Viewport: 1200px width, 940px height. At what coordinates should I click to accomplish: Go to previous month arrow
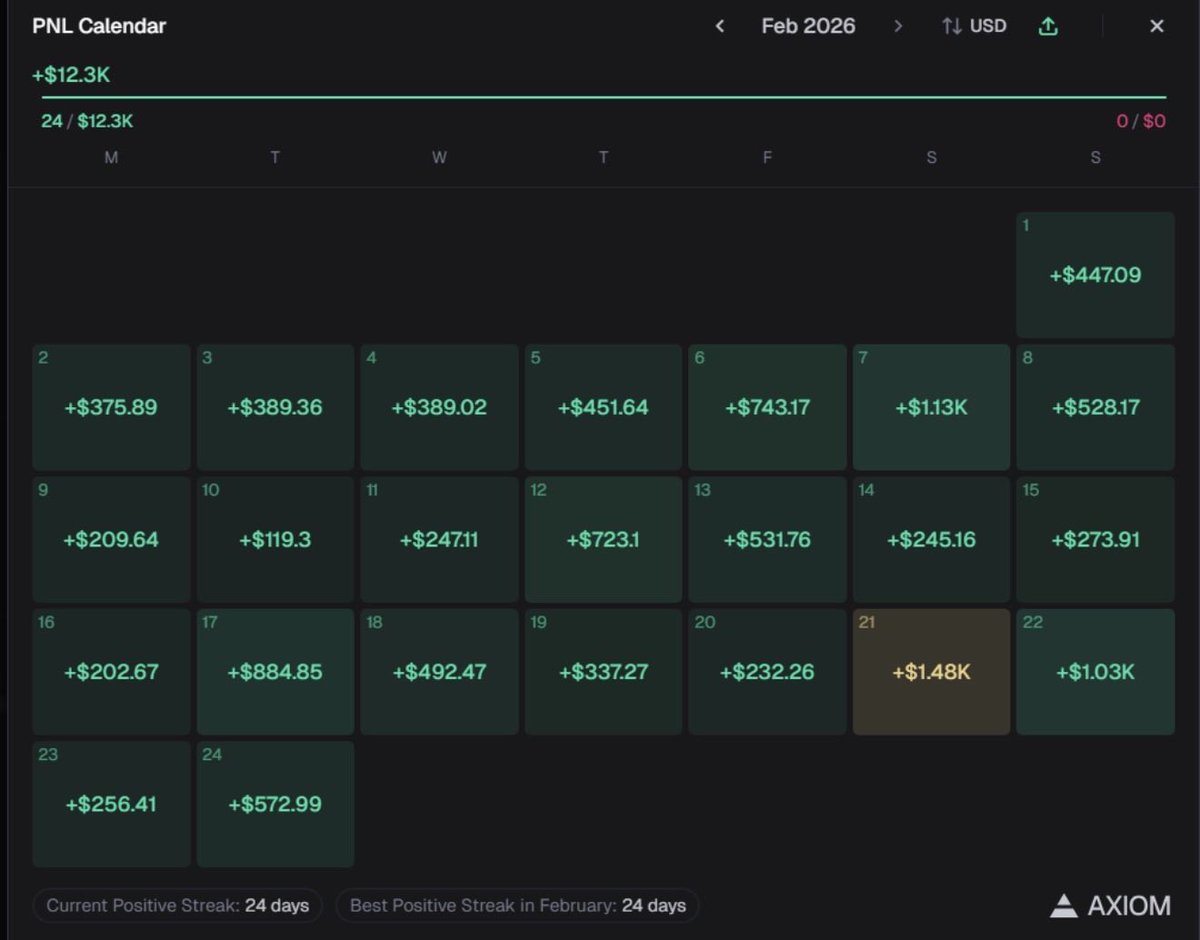[719, 26]
